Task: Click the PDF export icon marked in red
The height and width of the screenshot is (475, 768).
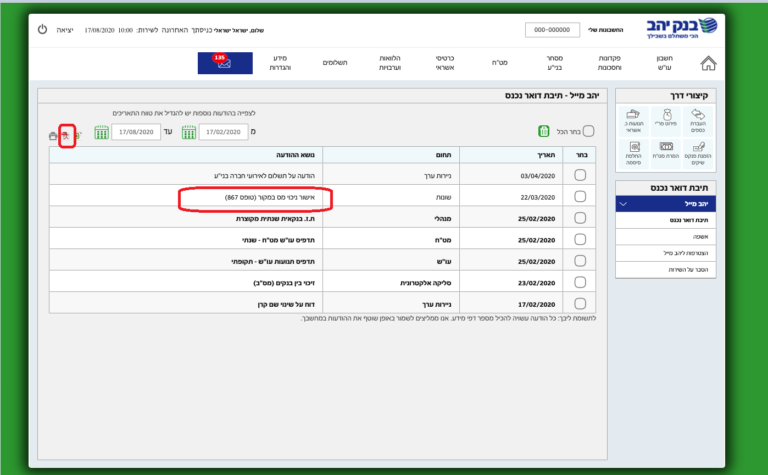Action: point(67,135)
